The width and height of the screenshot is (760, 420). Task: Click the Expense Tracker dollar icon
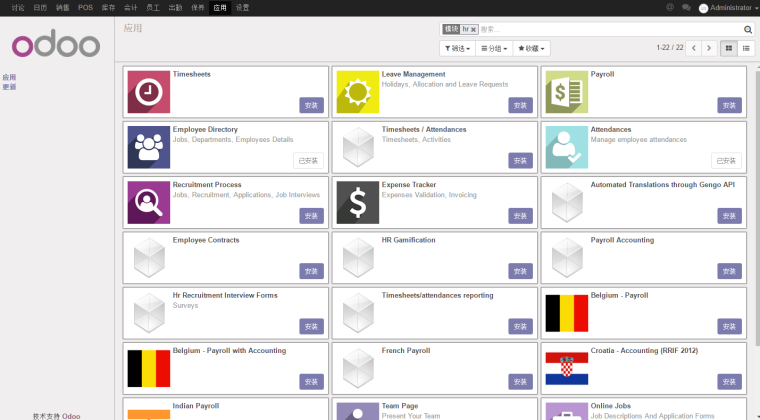pyautogui.click(x=358, y=202)
